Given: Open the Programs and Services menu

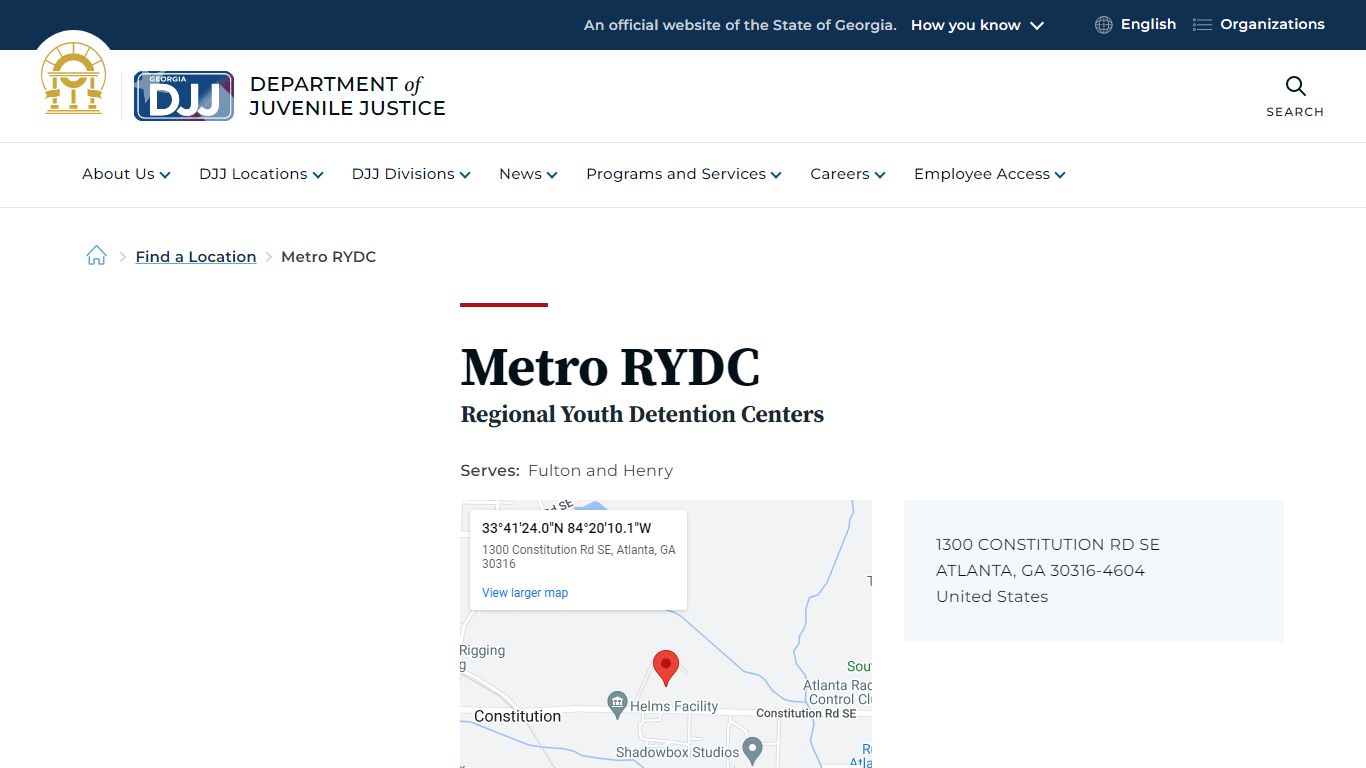Looking at the screenshot, I should point(684,174).
